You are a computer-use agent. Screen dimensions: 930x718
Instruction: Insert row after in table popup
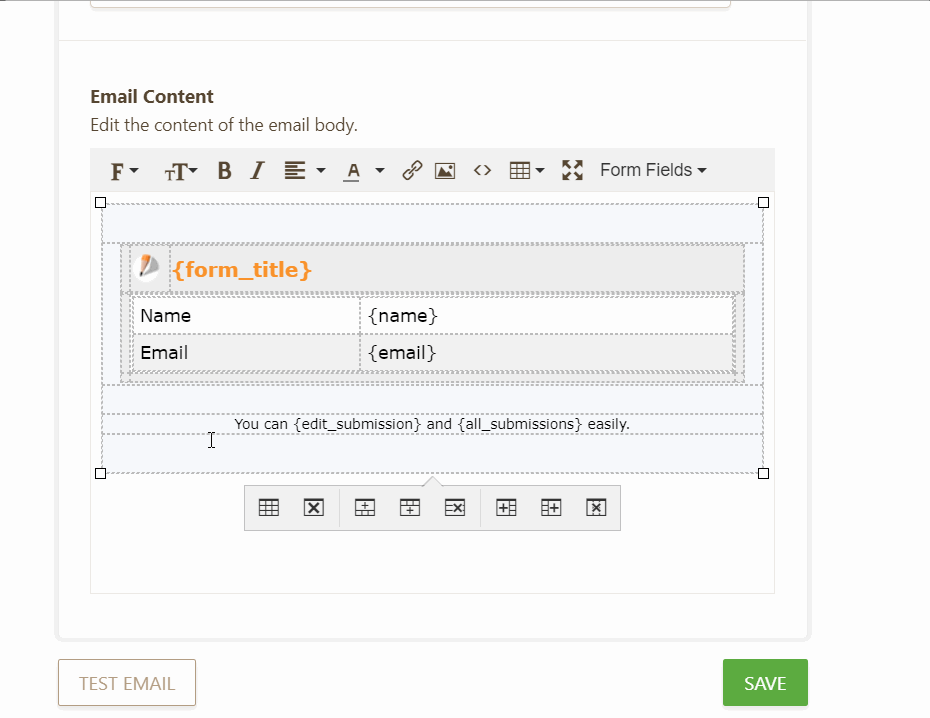(x=410, y=508)
